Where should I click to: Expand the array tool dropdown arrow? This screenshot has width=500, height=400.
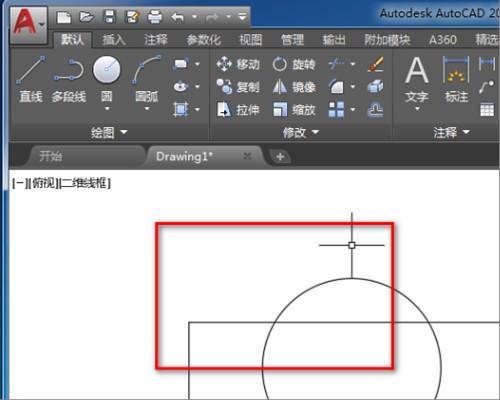(353, 109)
